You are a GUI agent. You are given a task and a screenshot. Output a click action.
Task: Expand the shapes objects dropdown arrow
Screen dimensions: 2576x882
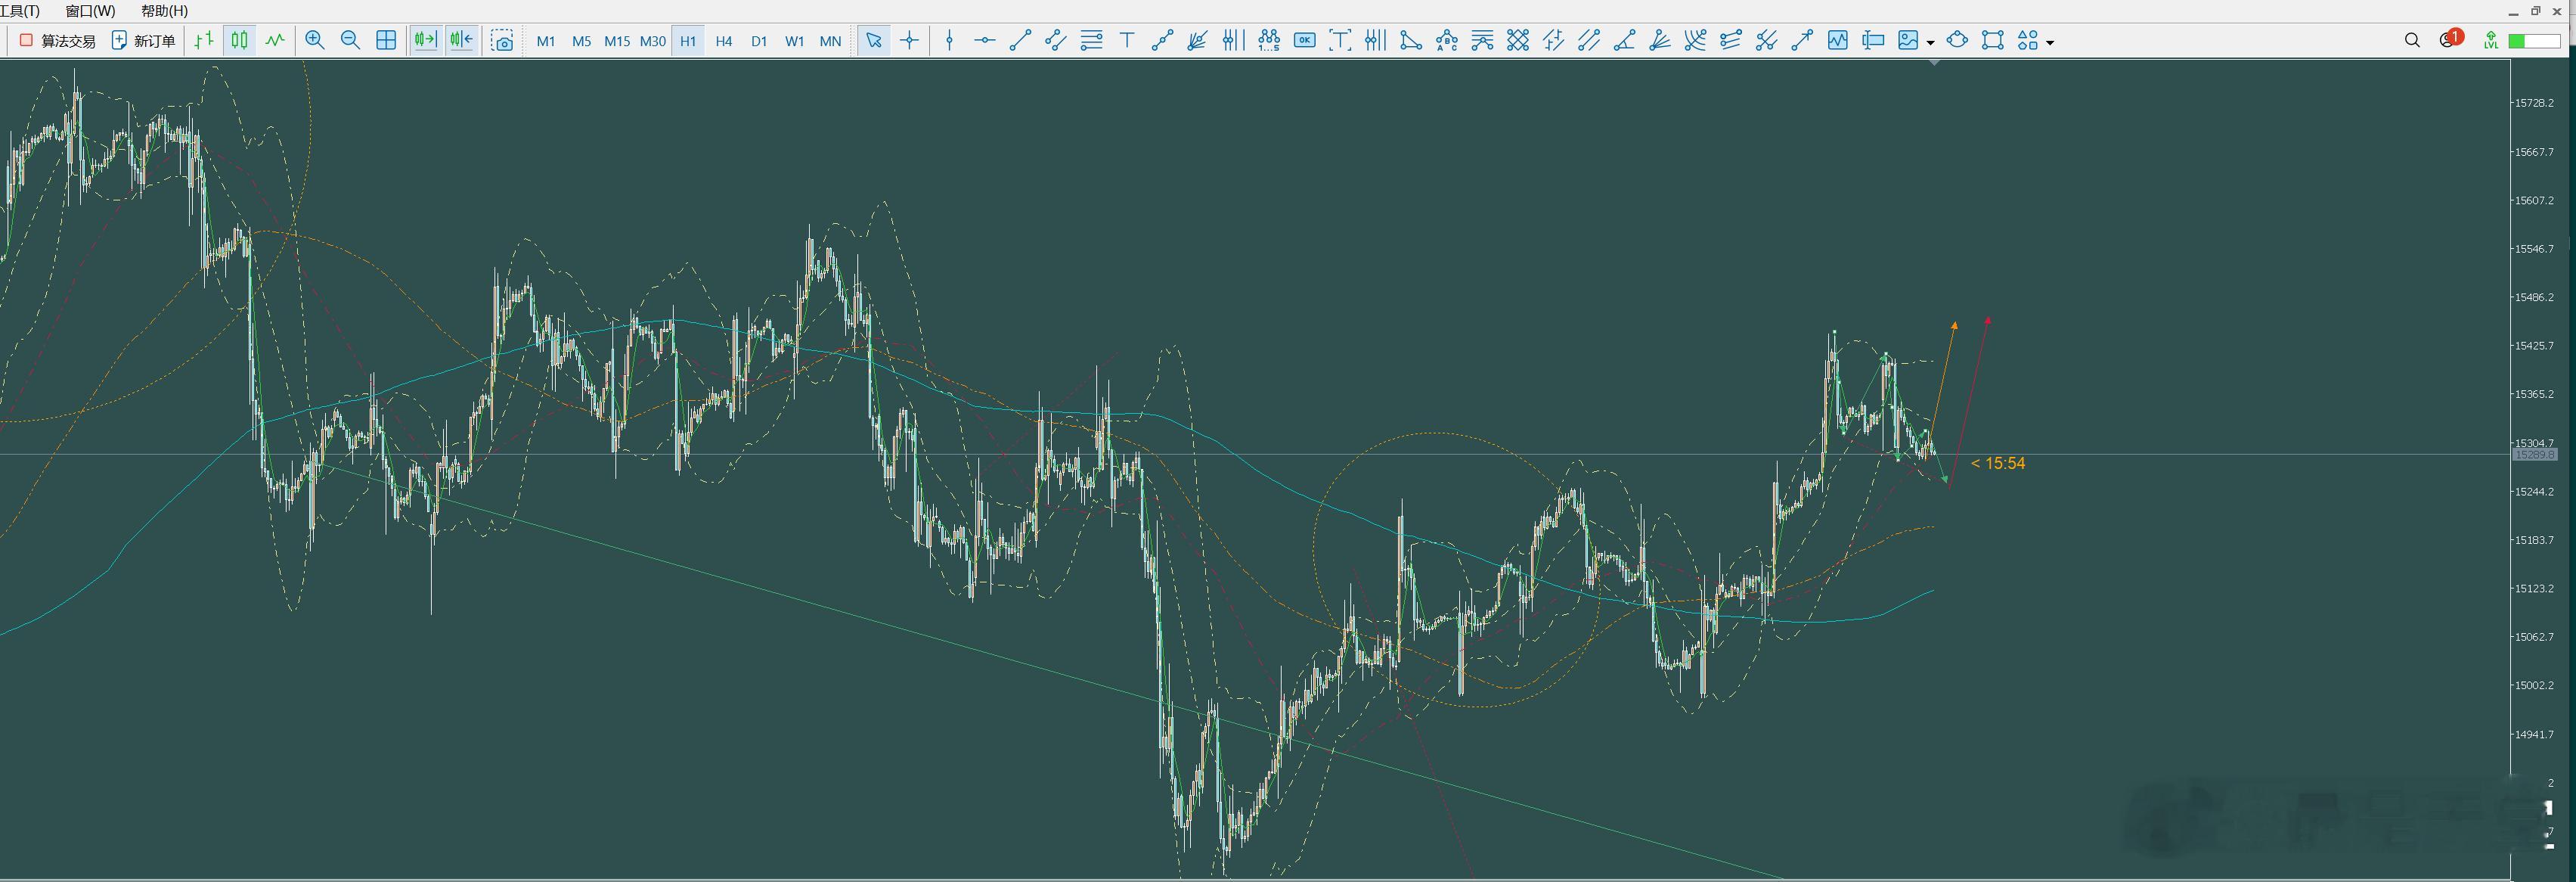tap(2050, 42)
